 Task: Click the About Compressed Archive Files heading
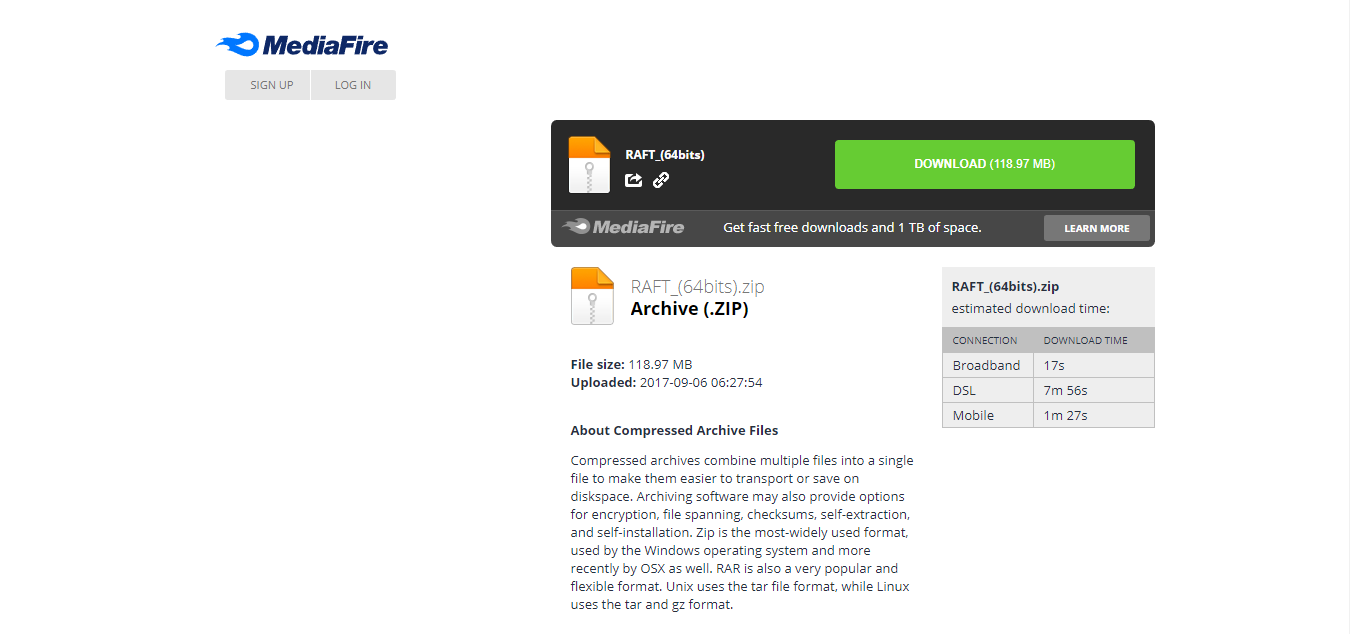click(x=674, y=431)
